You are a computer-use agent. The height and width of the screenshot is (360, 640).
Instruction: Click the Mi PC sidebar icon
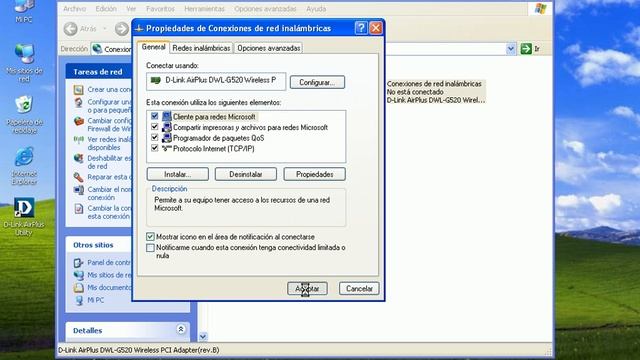pos(79,300)
